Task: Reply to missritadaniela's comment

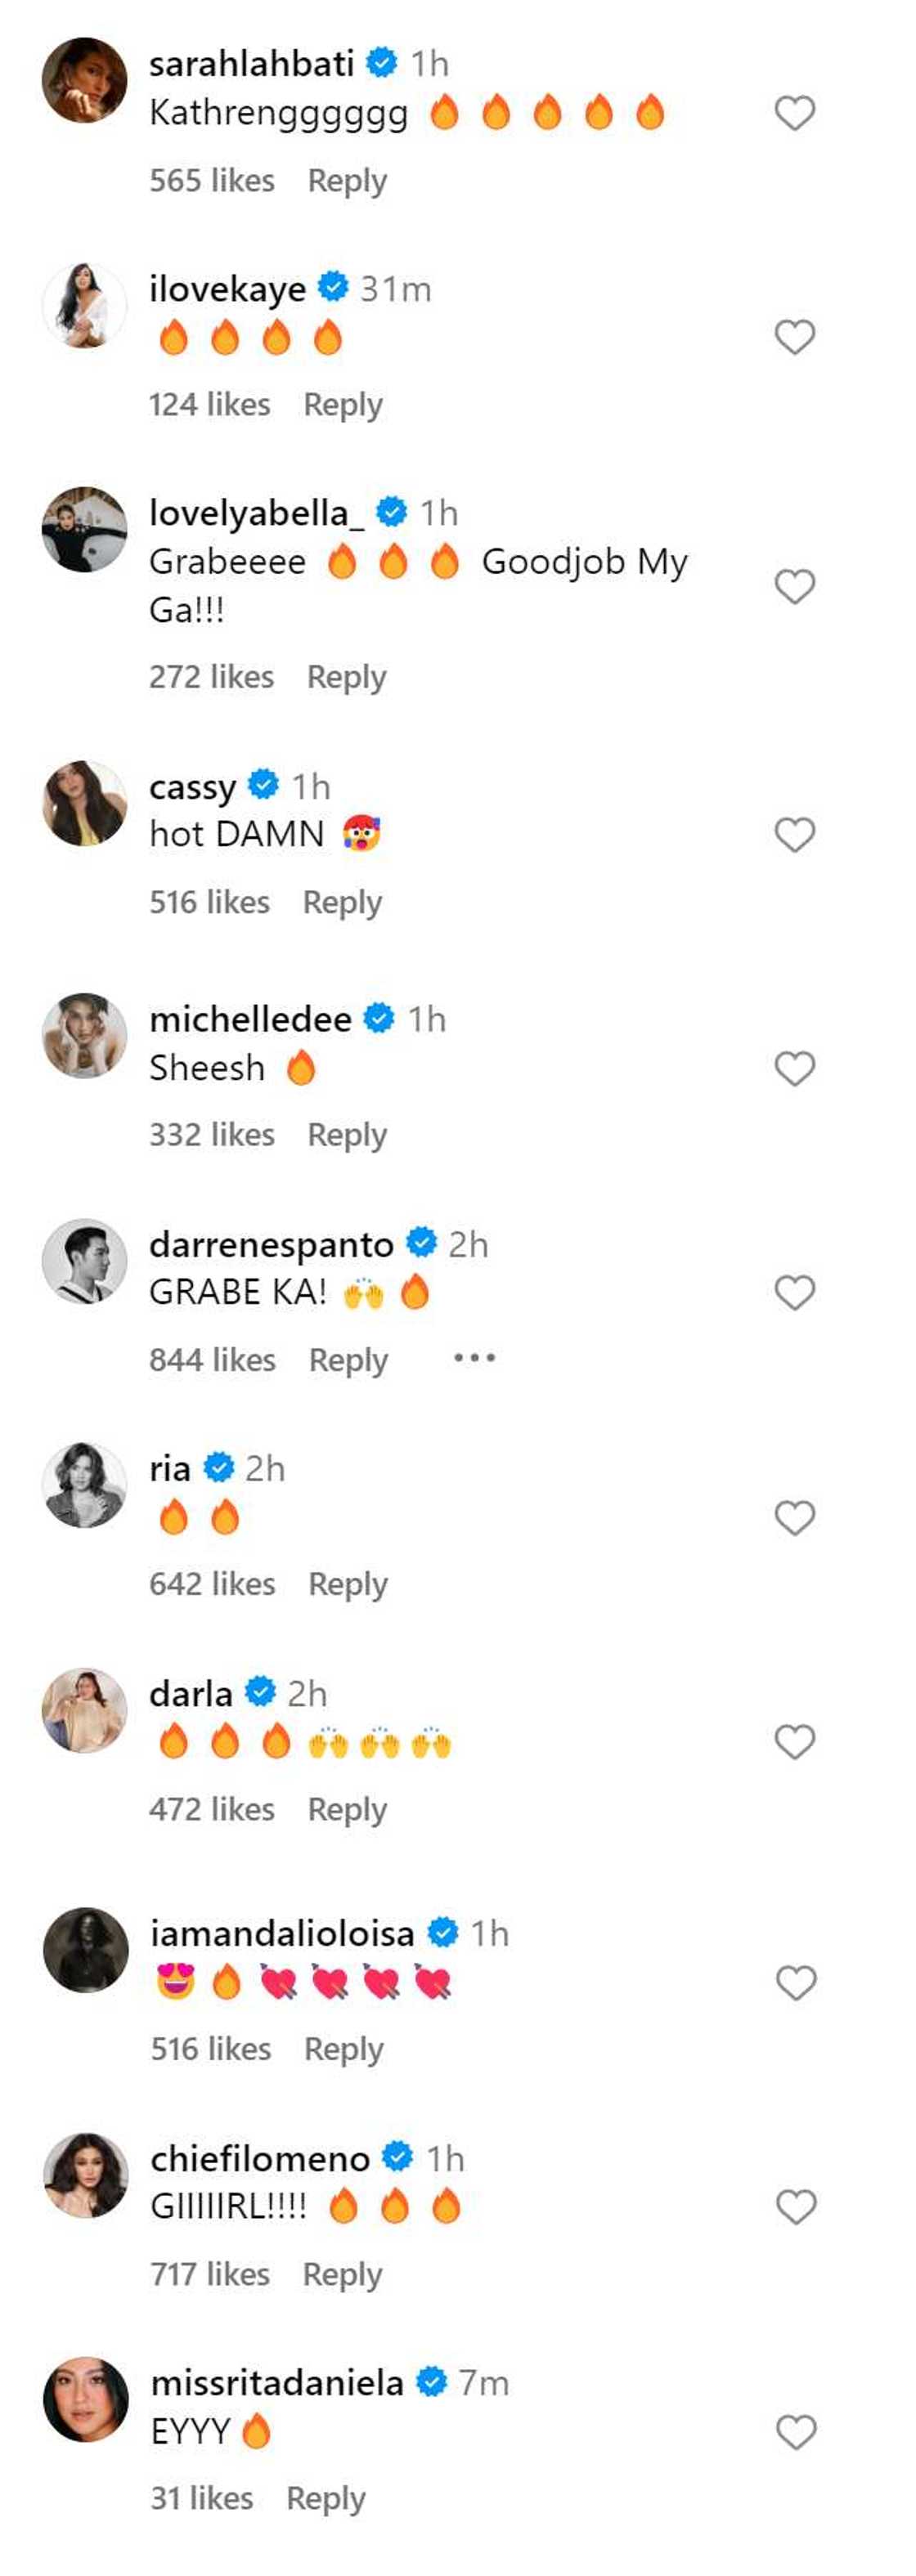Action: click(325, 2498)
